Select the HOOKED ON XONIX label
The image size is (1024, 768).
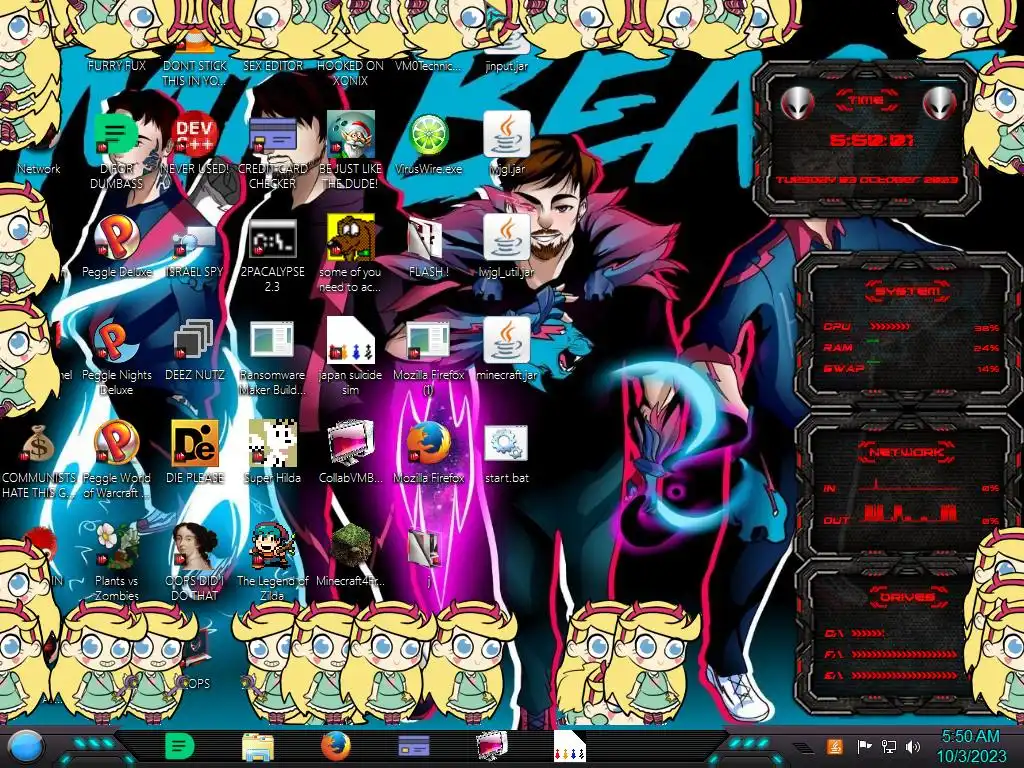[x=351, y=73]
